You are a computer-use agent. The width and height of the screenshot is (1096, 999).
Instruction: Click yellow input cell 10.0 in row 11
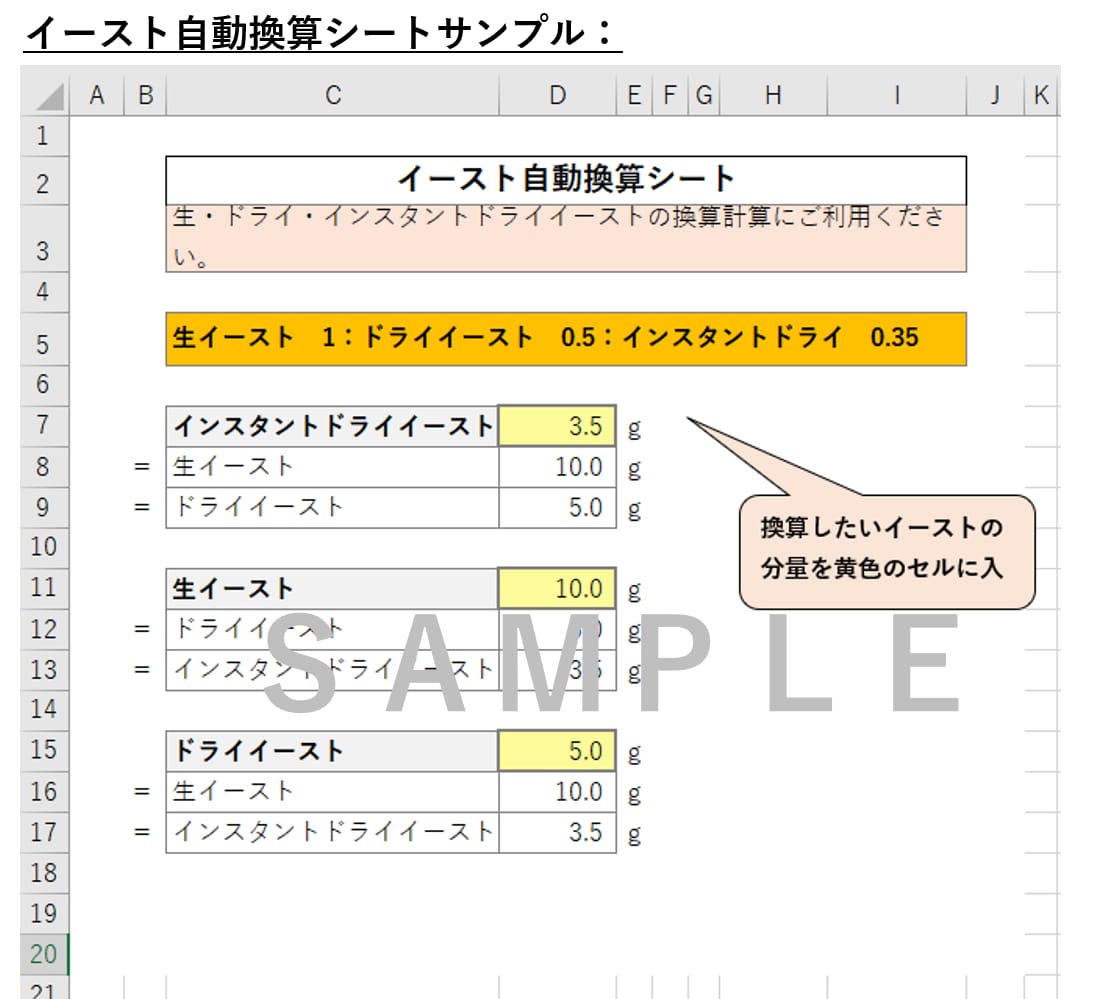557,589
